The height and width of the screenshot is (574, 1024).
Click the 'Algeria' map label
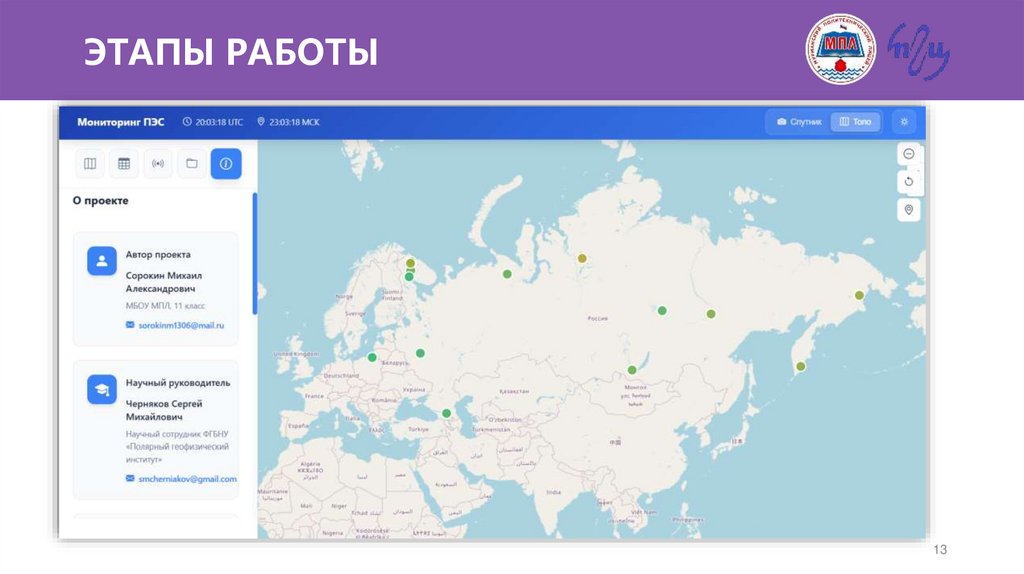(x=310, y=464)
